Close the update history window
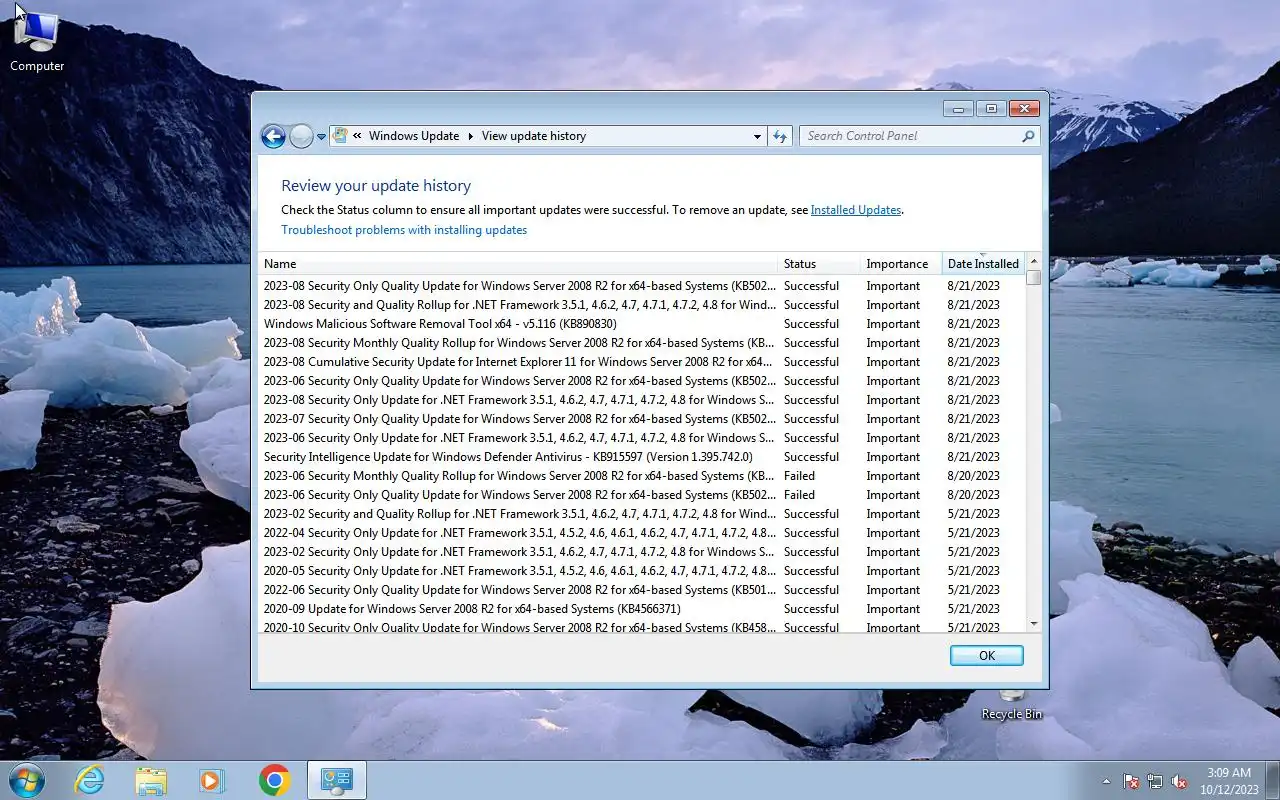The height and width of the screenshot is (800, 1280). [x=1024, y=108]
